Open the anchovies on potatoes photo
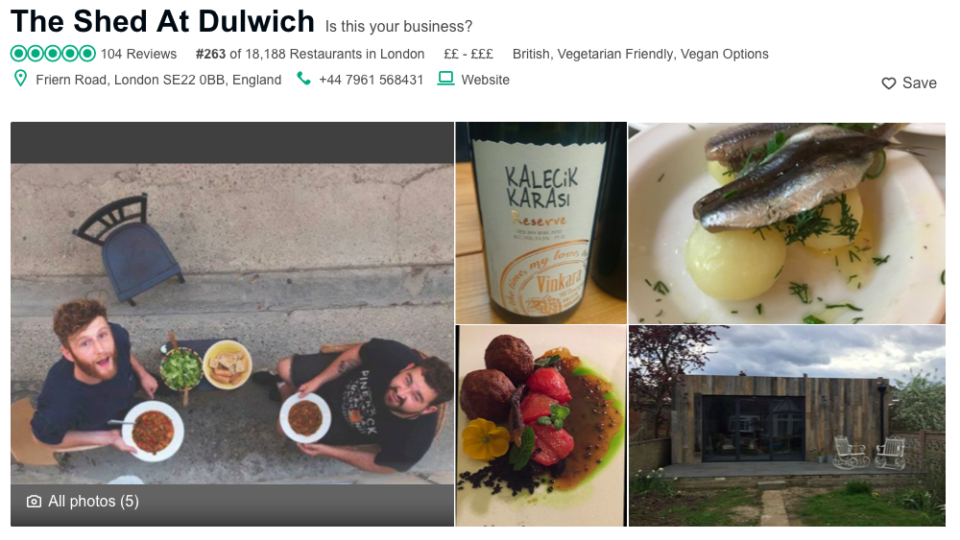The image size is (960, 540). click(787, 223)
